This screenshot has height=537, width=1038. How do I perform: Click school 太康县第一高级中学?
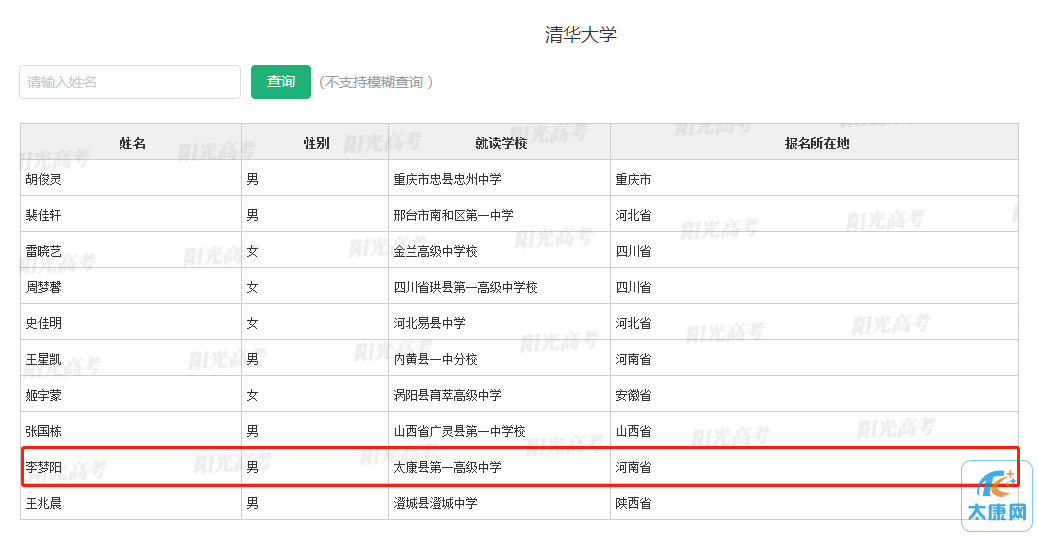coord(448,467)
